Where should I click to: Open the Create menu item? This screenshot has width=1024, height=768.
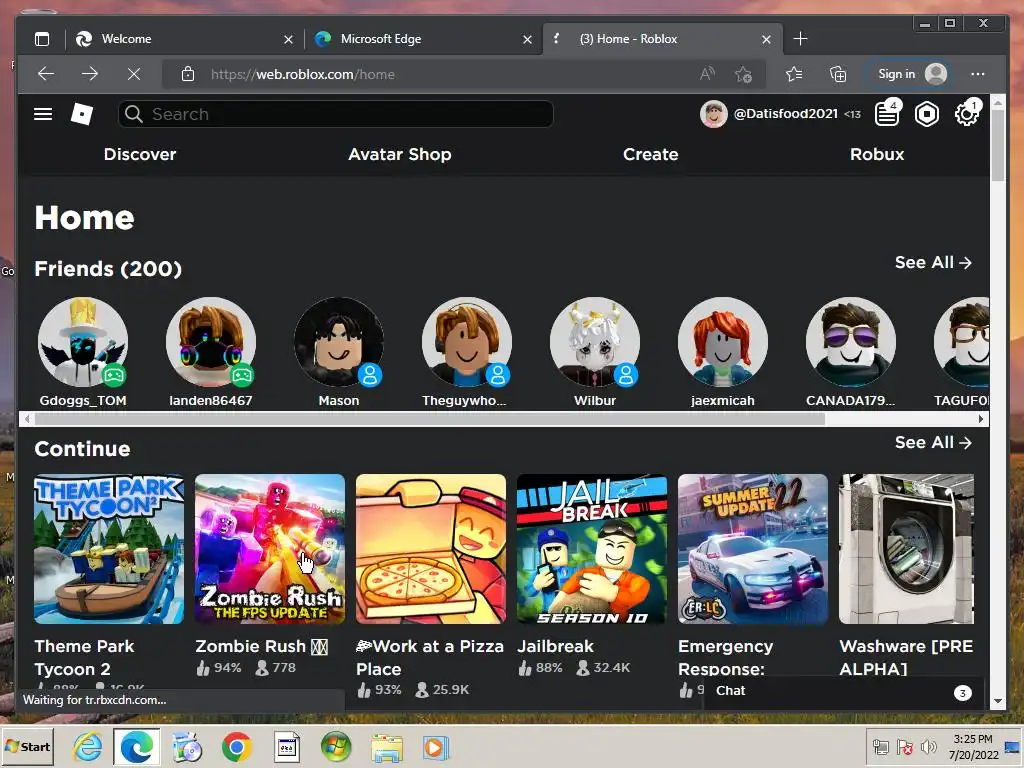tap(650, 154)
